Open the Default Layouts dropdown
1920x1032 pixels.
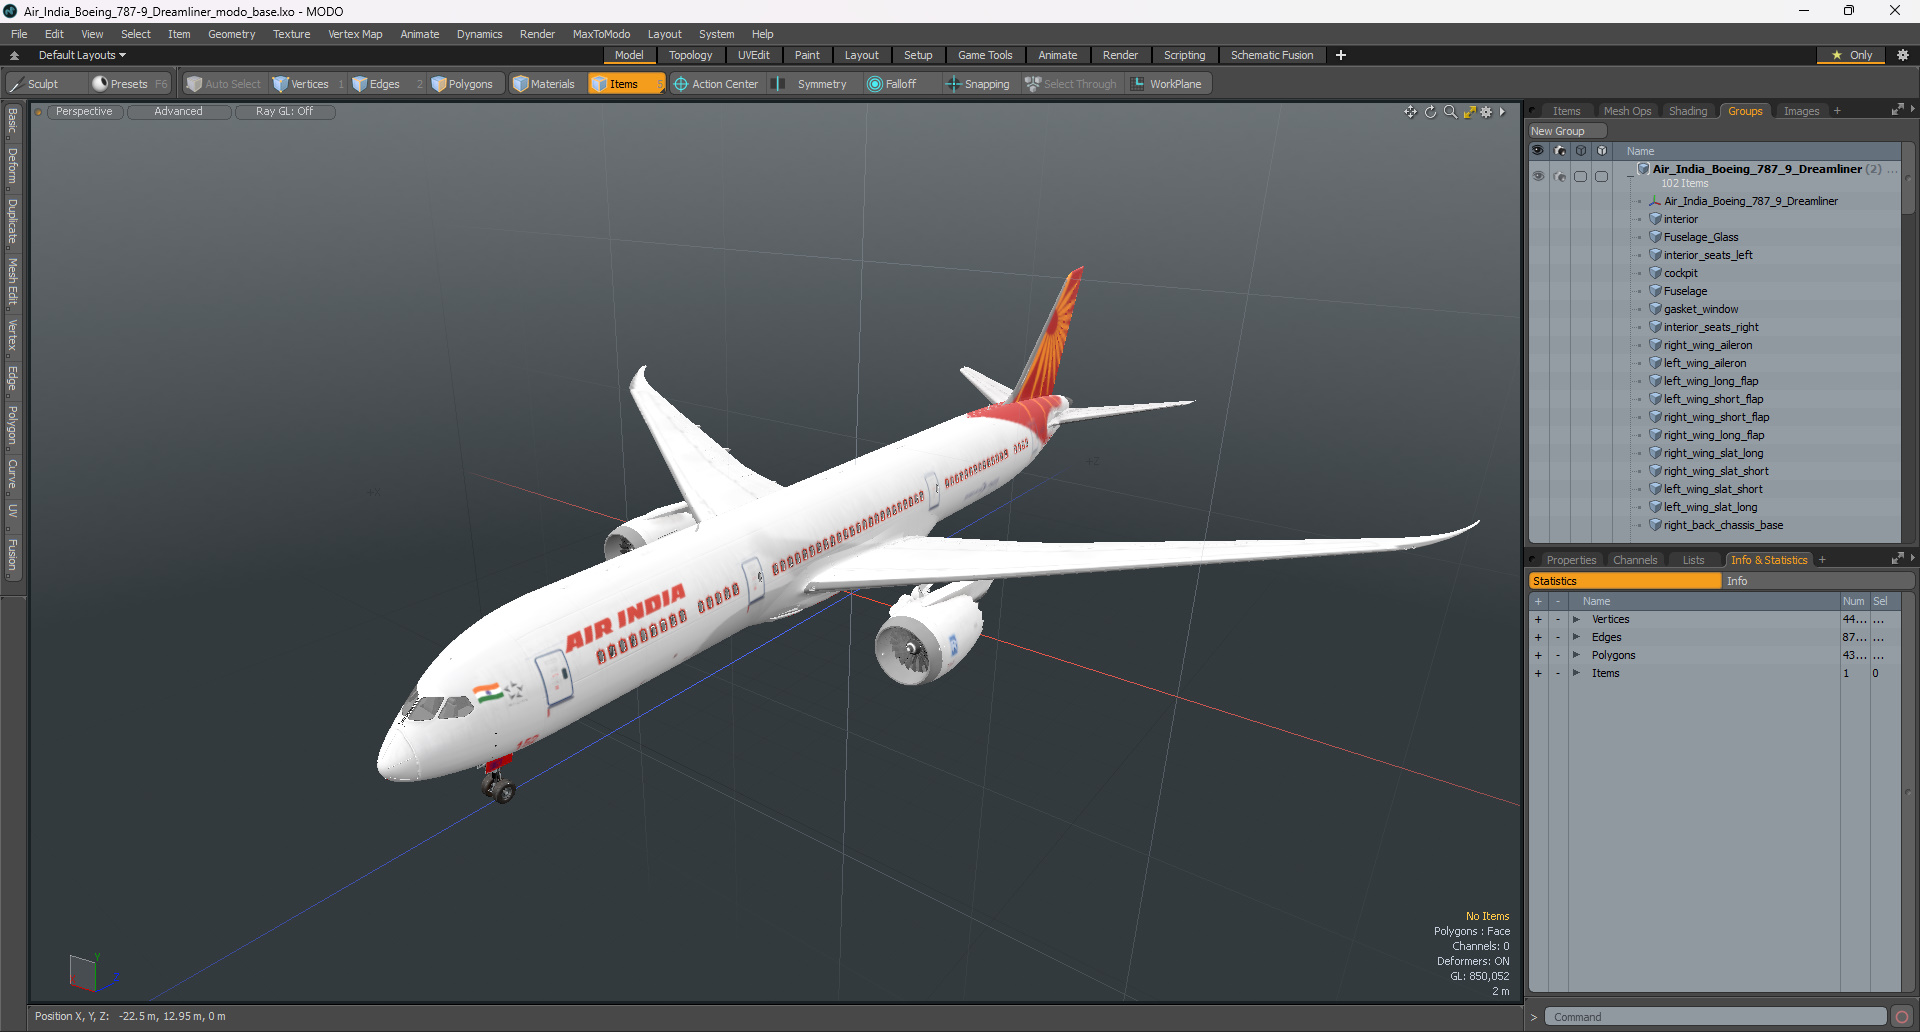pyautogui.click(x=82, y=55)
